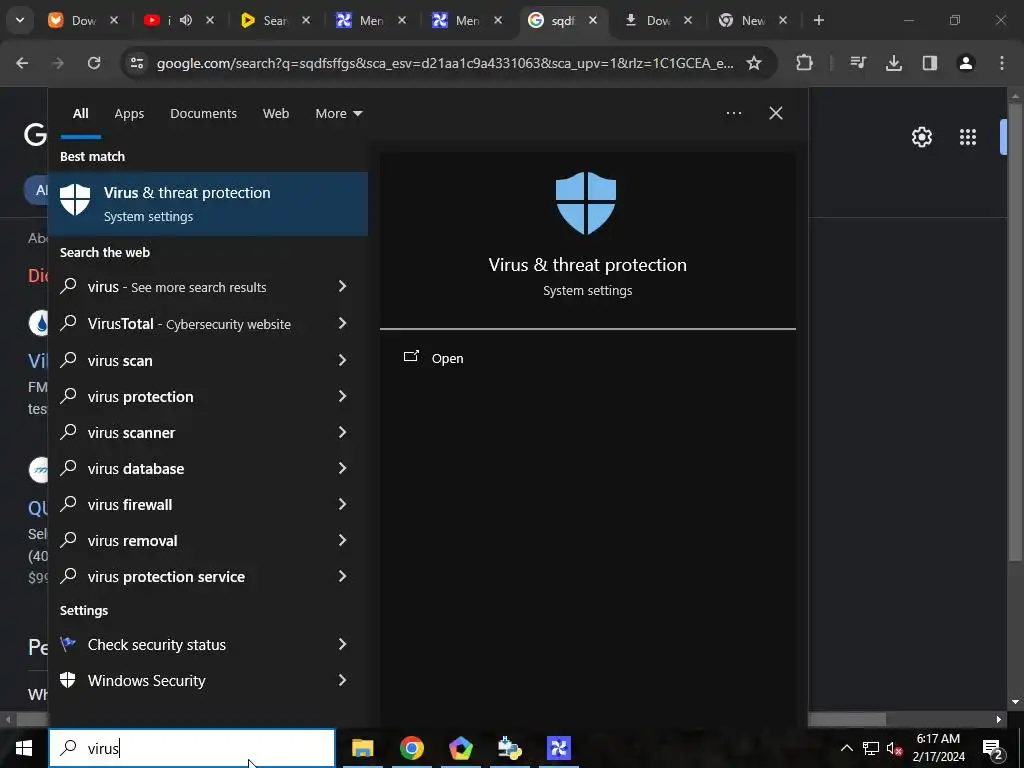Switch to the Web search filter tab
The width and height of the screenshot is (1024, 768).
tap(276, 114)
